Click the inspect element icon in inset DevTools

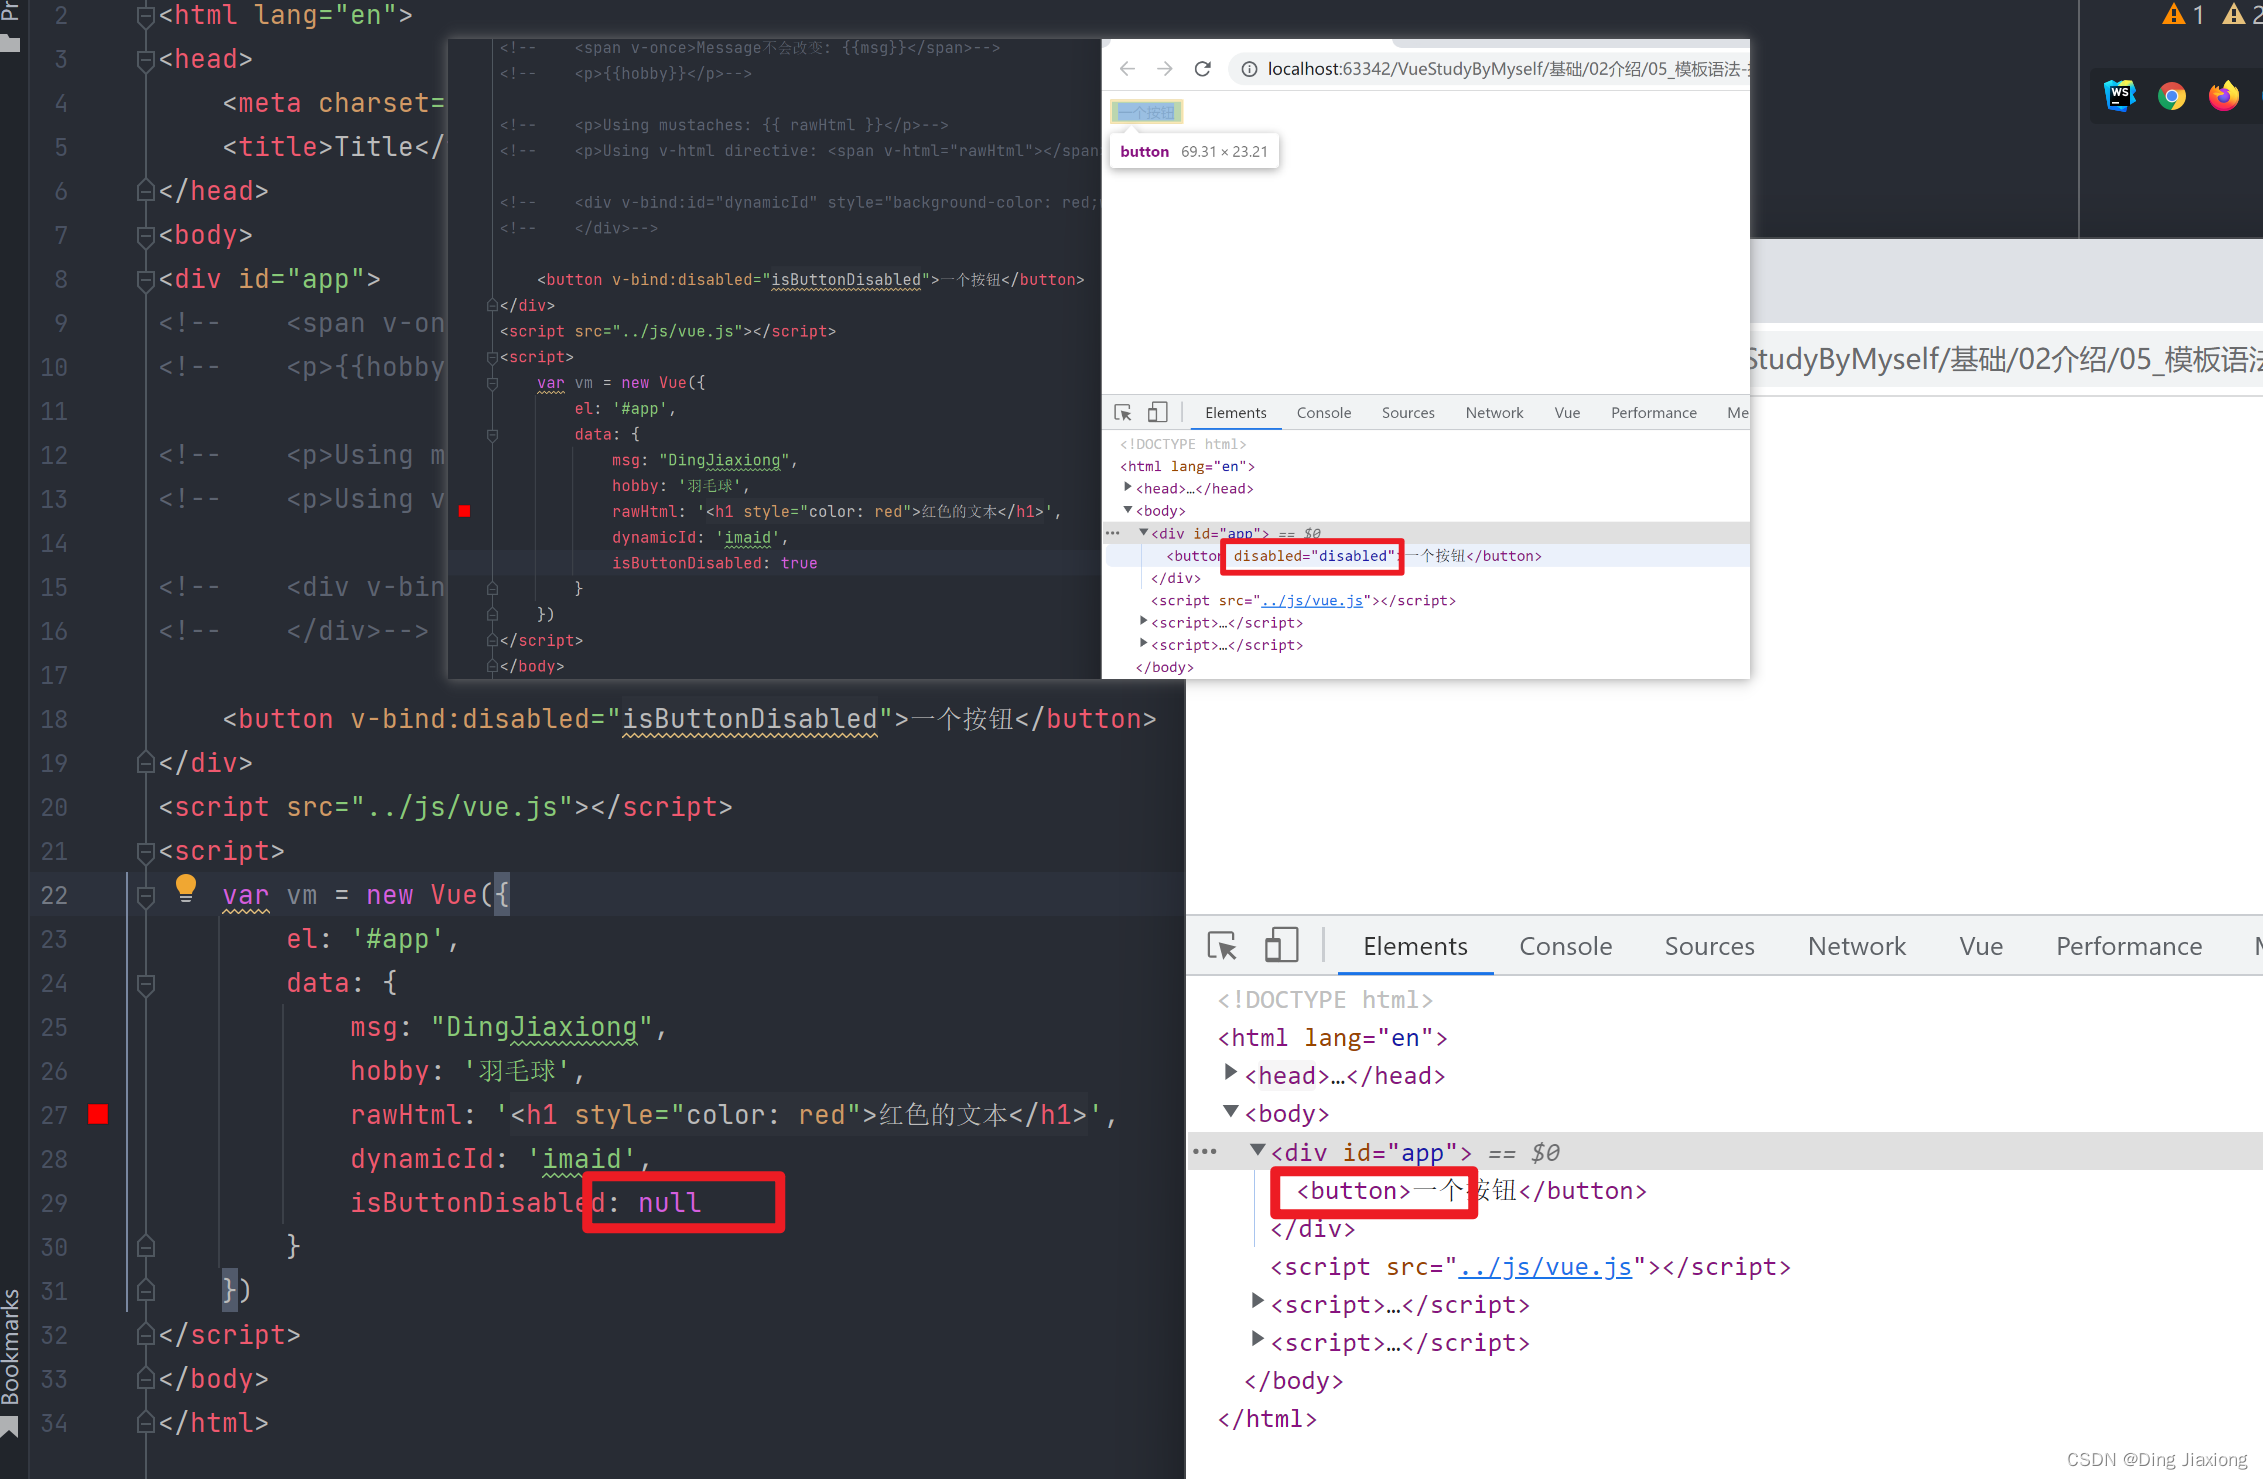1123,413
